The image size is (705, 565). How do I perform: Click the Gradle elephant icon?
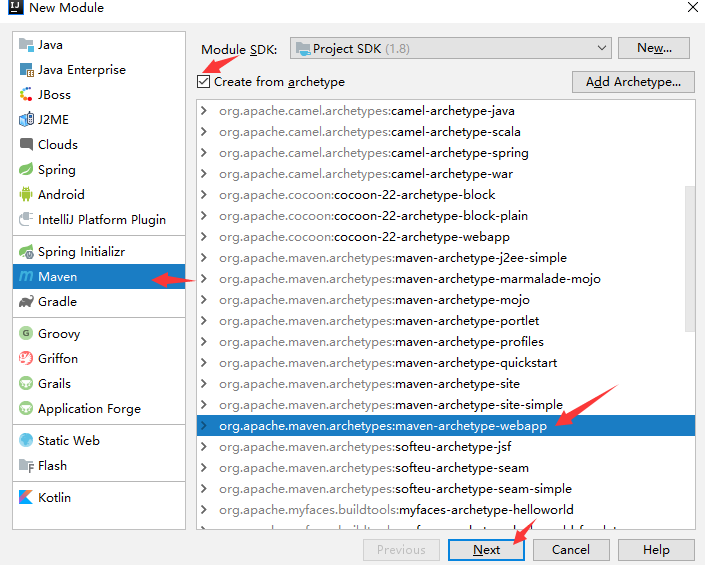click(x=26, y=302)
